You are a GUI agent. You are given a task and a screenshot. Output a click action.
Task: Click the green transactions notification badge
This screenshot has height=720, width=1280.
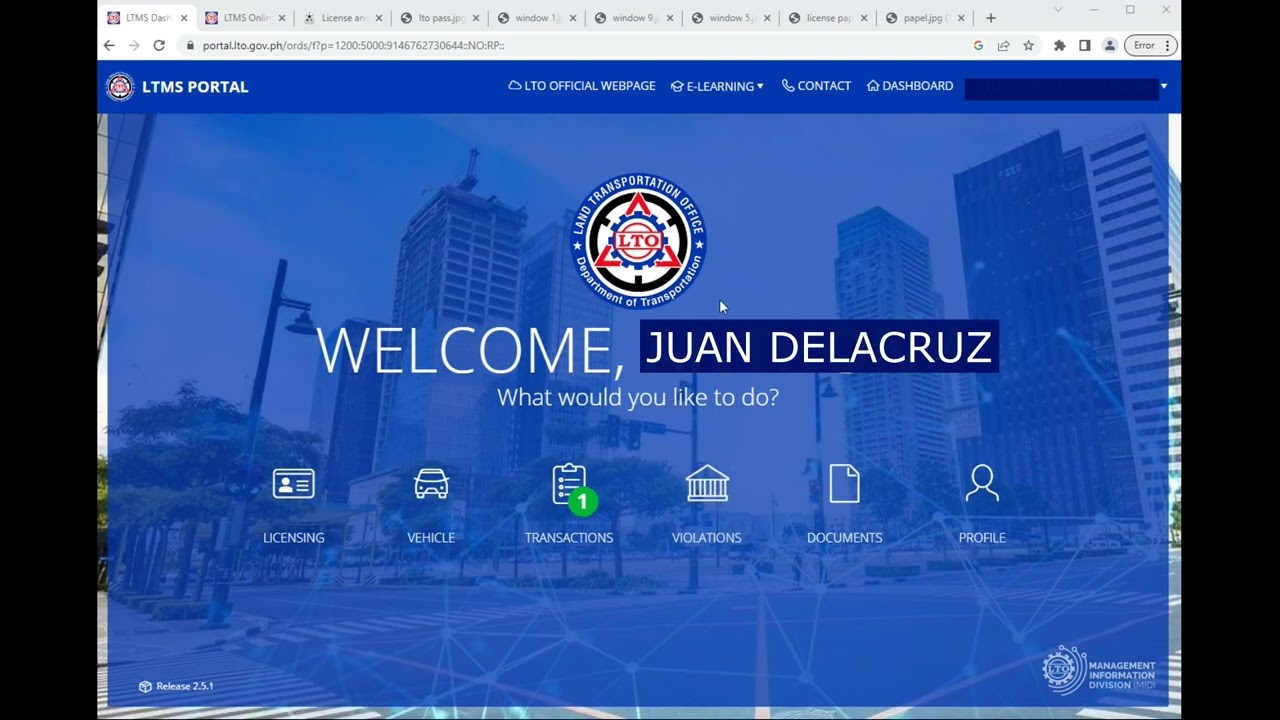point(583,502)
